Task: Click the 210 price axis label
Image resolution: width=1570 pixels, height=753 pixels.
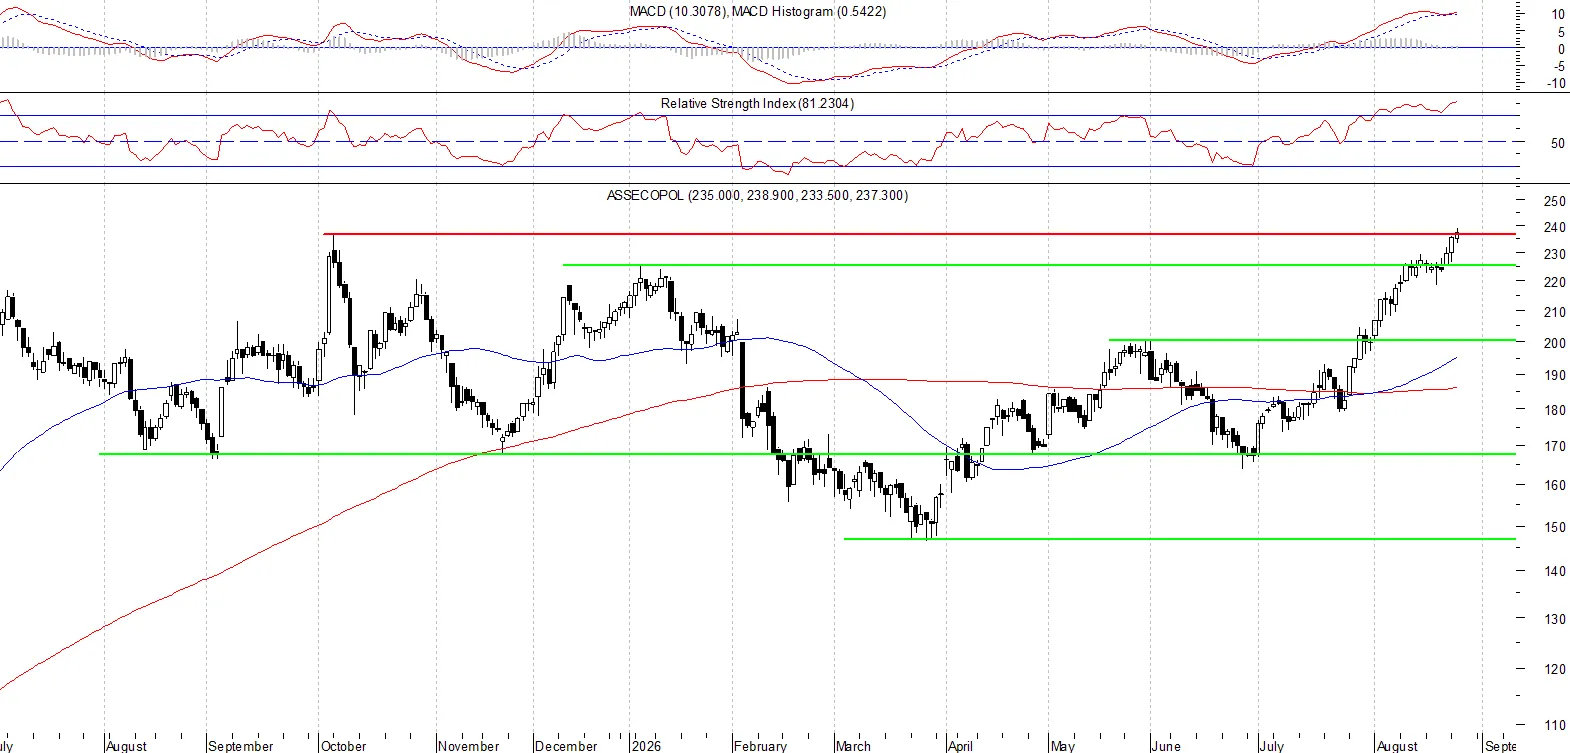Action: (x=1555, y=313)
